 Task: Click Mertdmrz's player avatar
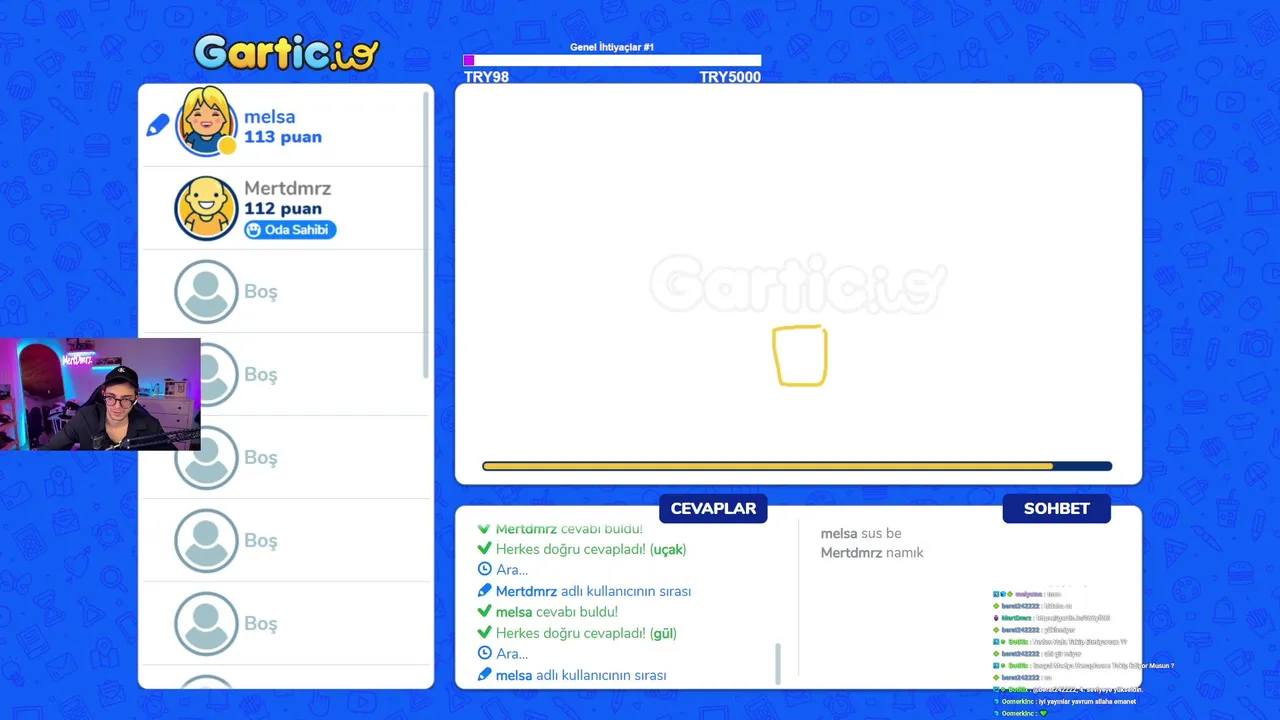(x=206, y=208)
